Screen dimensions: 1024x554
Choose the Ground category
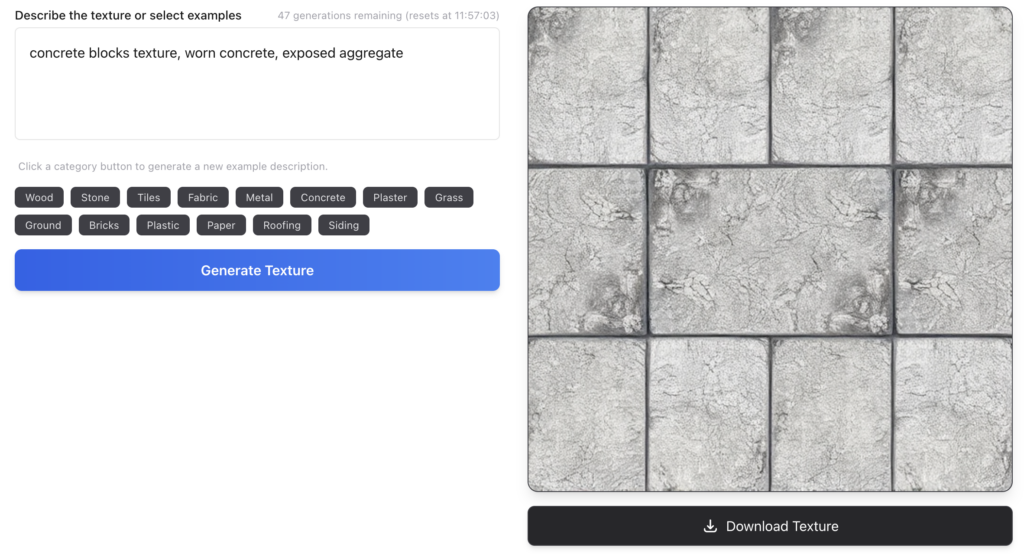click(x=43, y=225)
